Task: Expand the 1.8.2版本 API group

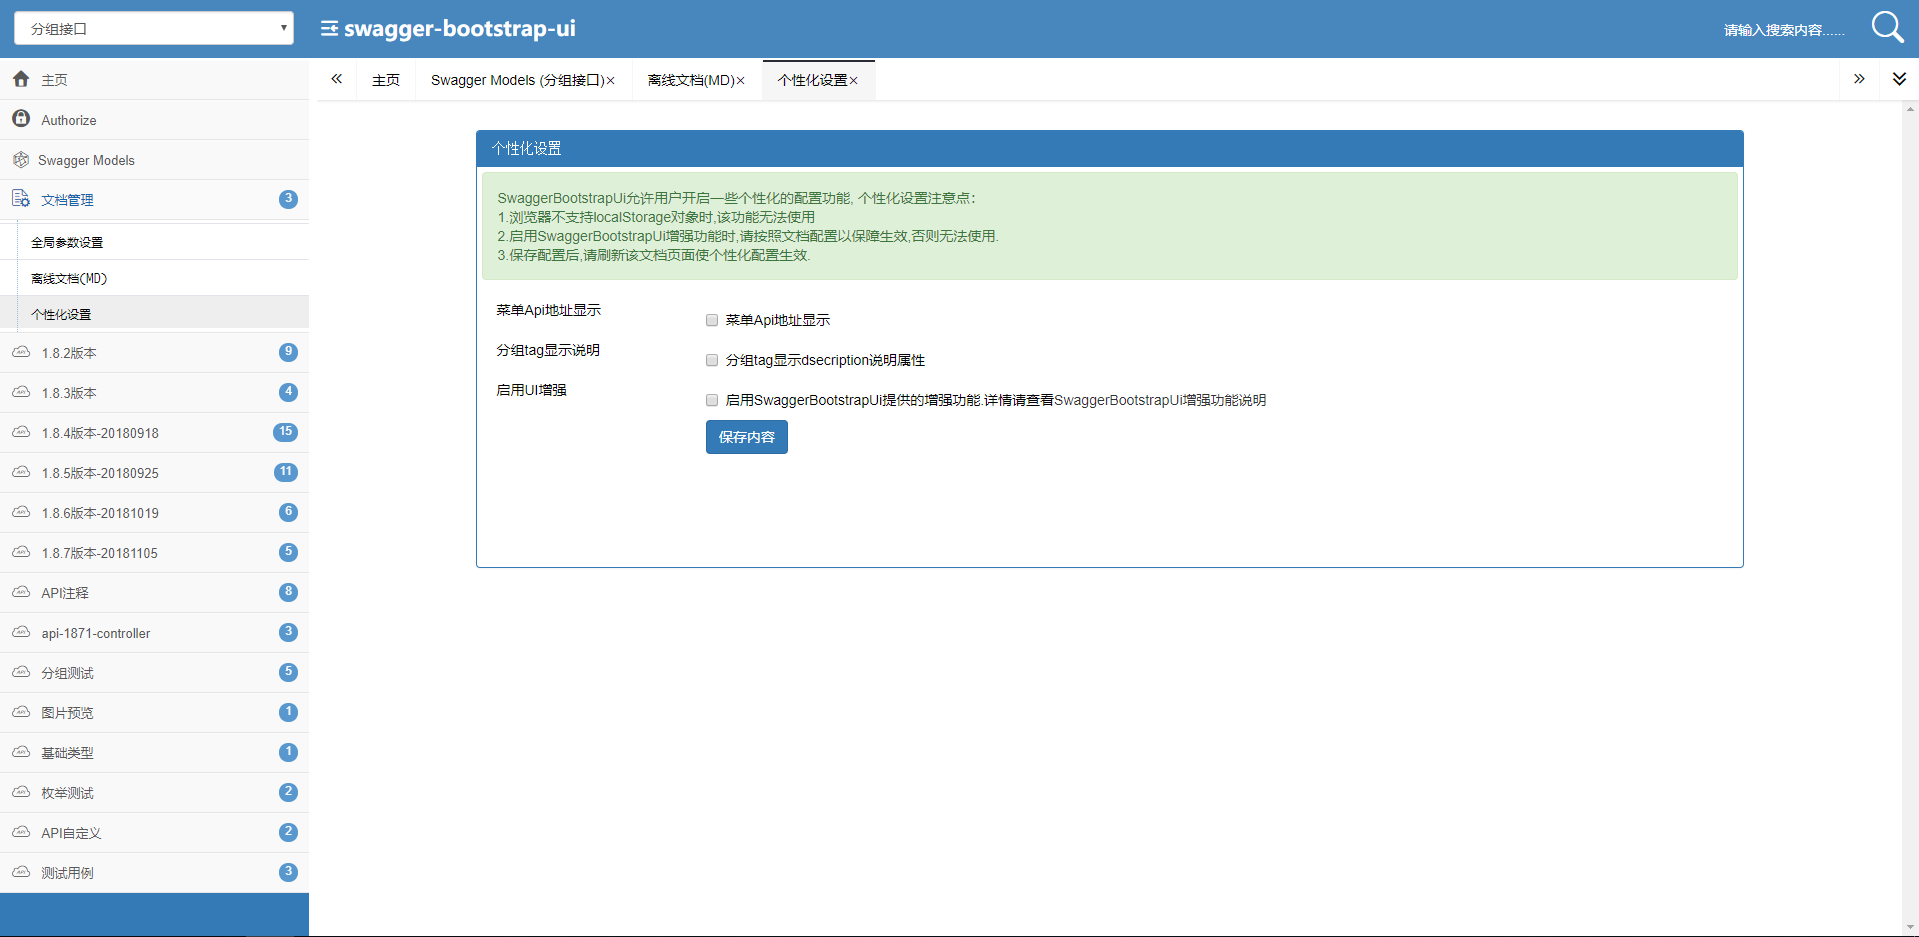Action: point(154,352)
